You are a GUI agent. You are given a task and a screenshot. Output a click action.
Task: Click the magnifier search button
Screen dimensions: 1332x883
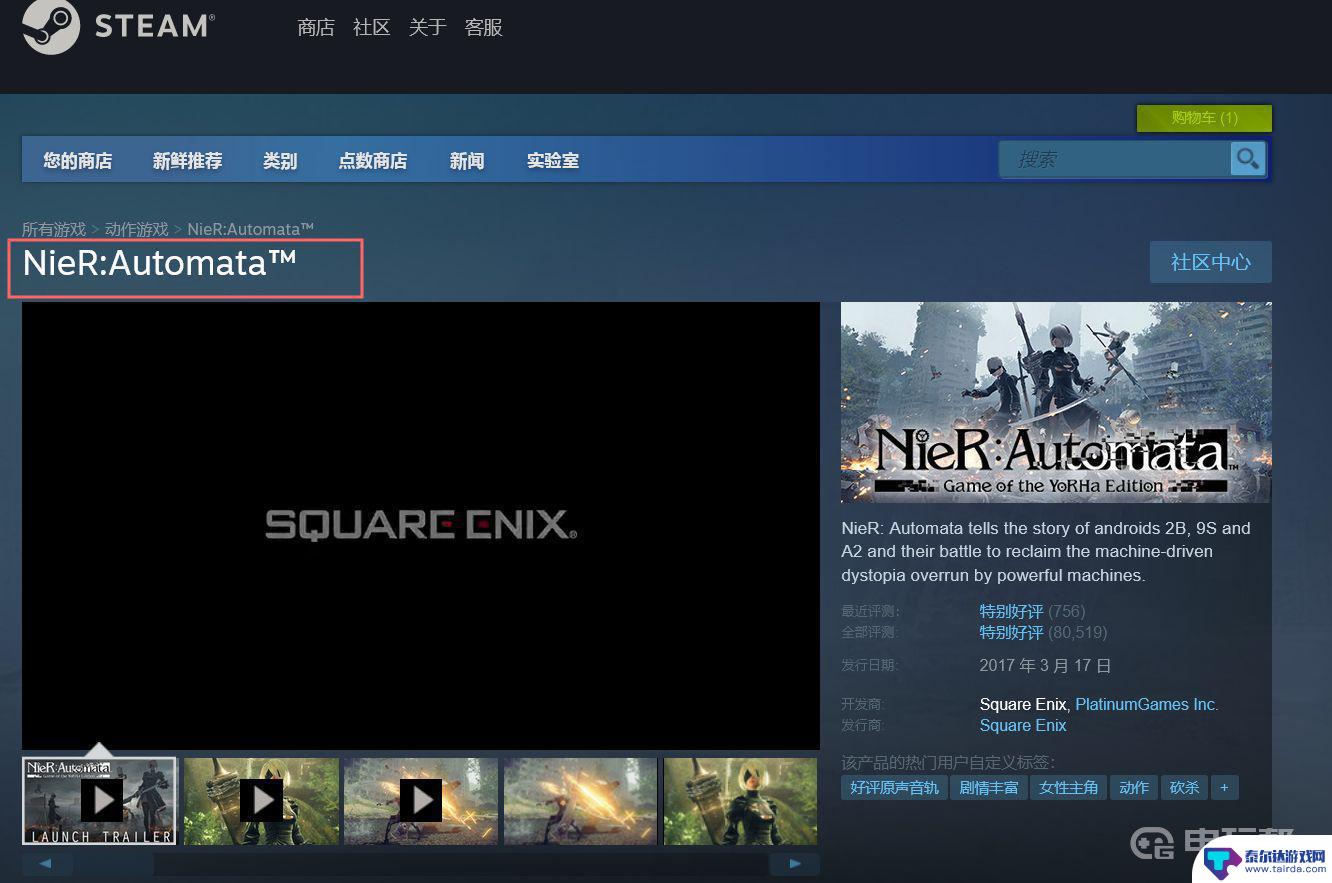[1247, 158]
